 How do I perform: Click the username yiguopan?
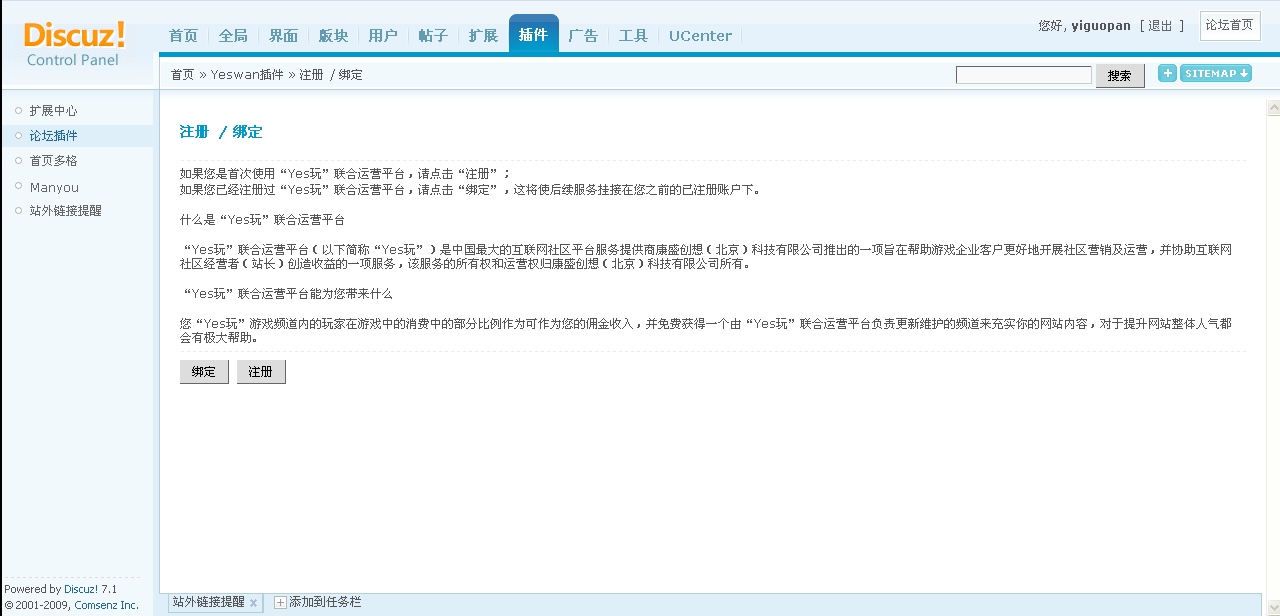(x=1101, y=26)
